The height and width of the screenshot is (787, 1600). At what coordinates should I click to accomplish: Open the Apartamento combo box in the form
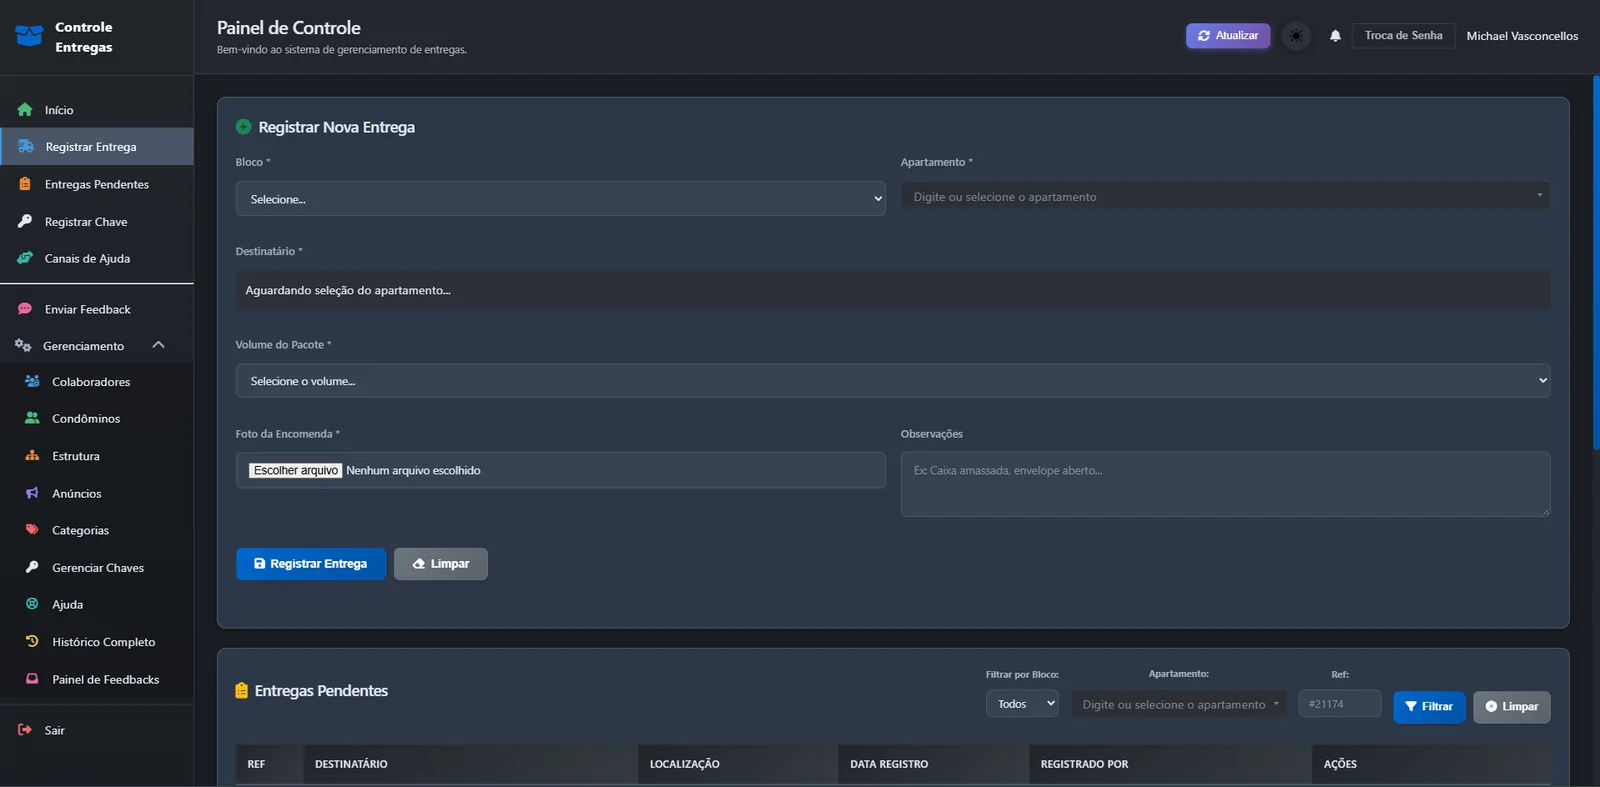[1225, 197]
